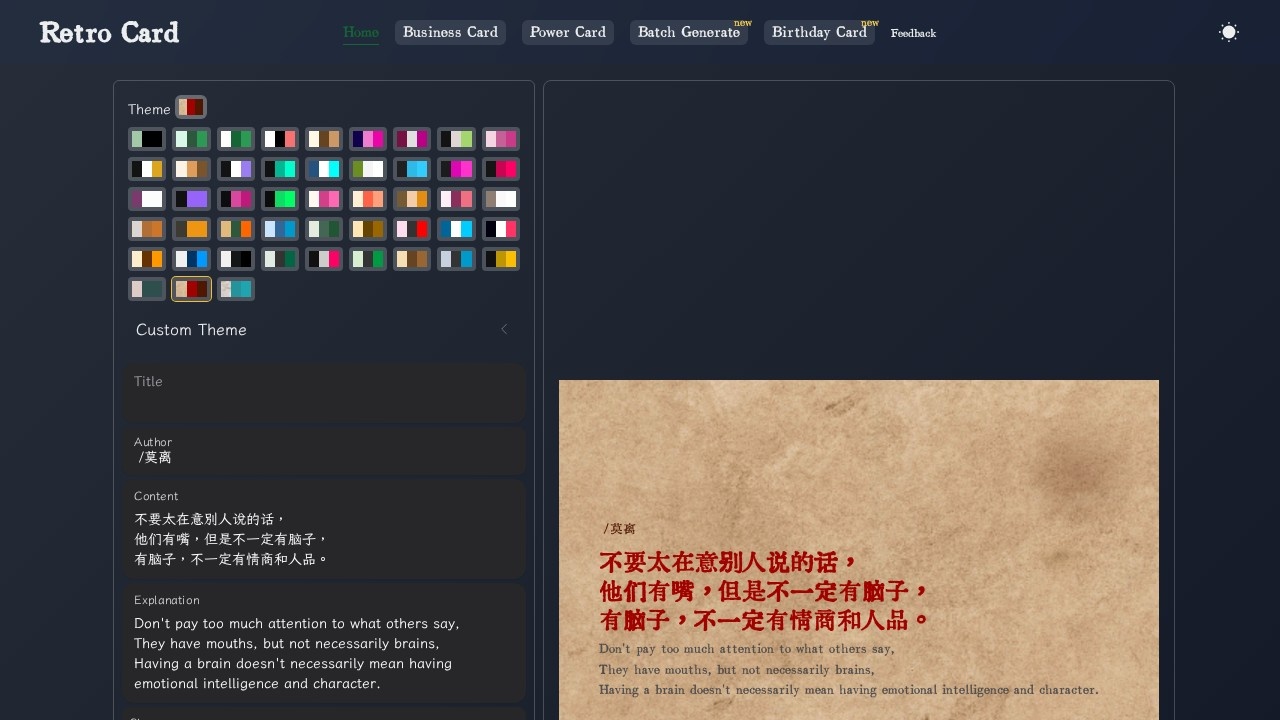1280x720 pixels.
Task: Open the Batch Generate page
Action: (688, 32)
